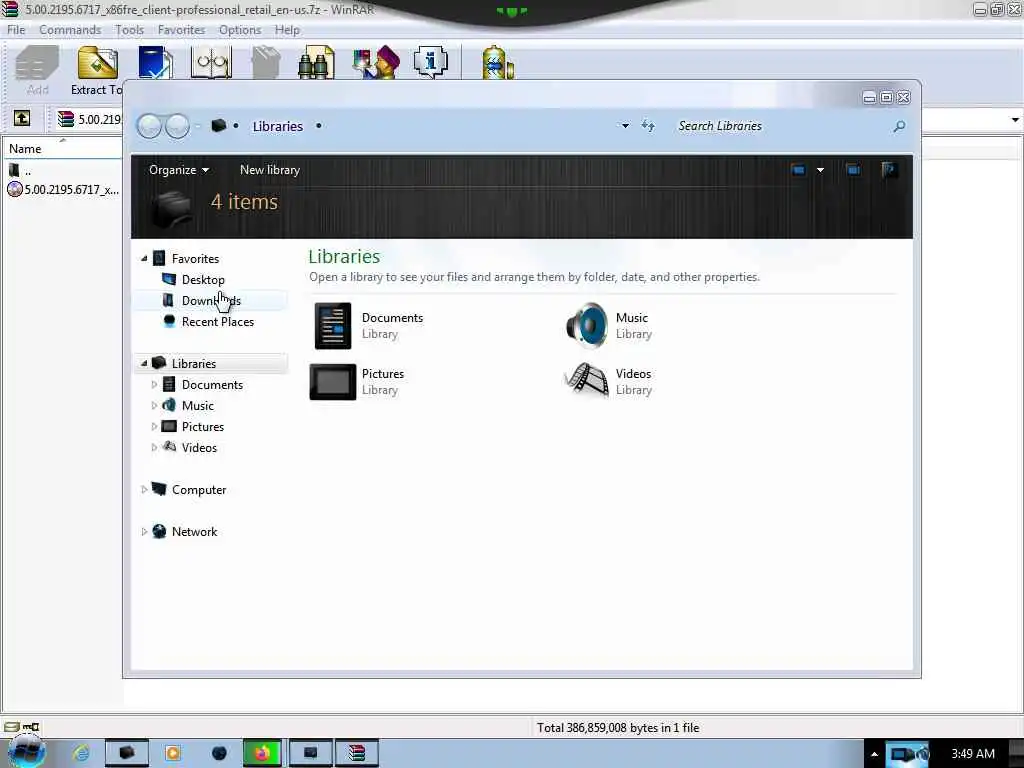
Task: Expand the Music tree node
Action: [x=154, y=406]
